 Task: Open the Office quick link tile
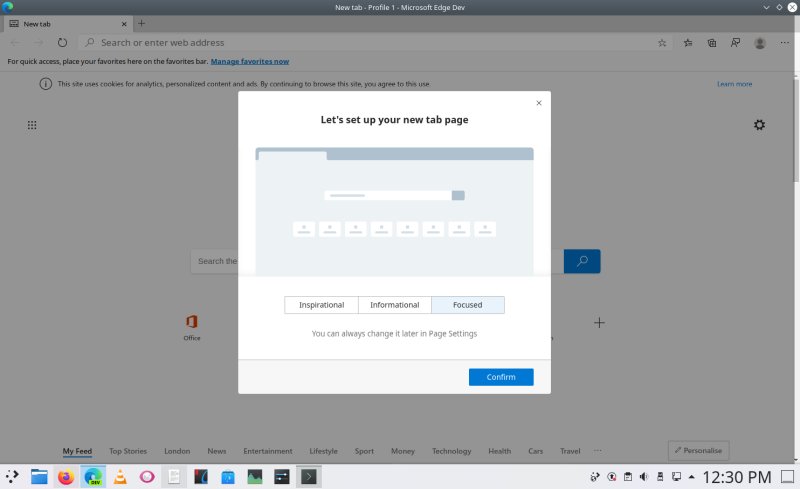point(192,327)
